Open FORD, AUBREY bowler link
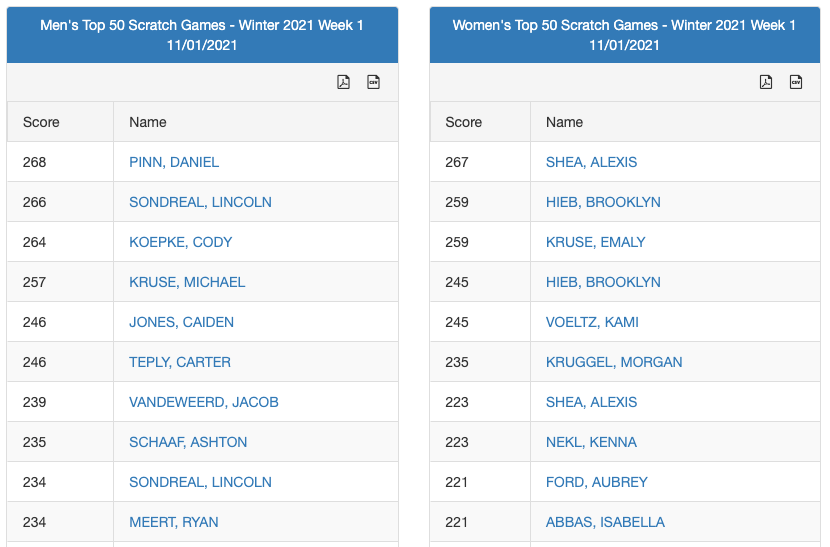This screenshot has height=547, width=830. pos(596,482)
